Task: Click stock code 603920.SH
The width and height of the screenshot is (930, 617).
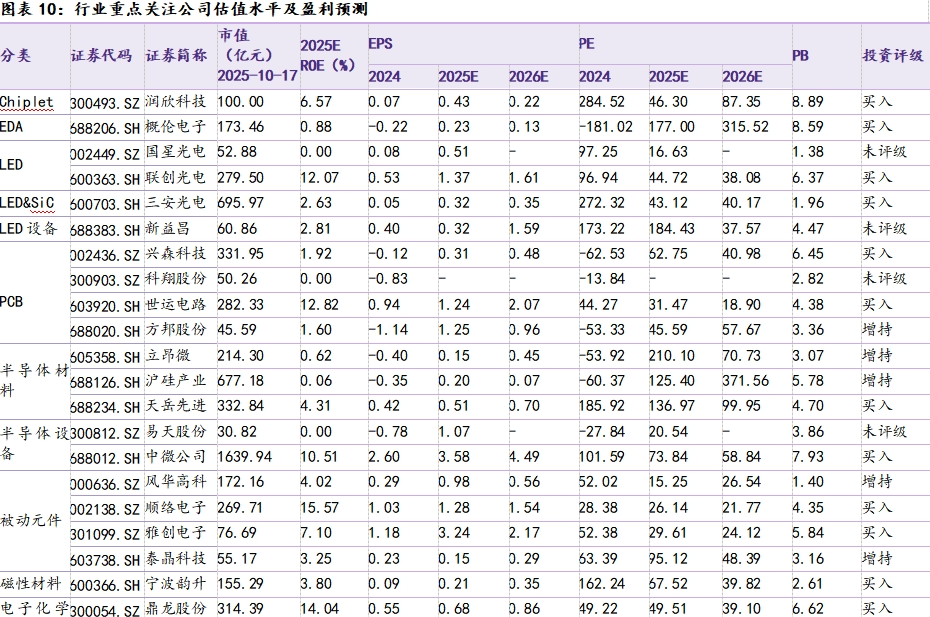Action: 105,306
